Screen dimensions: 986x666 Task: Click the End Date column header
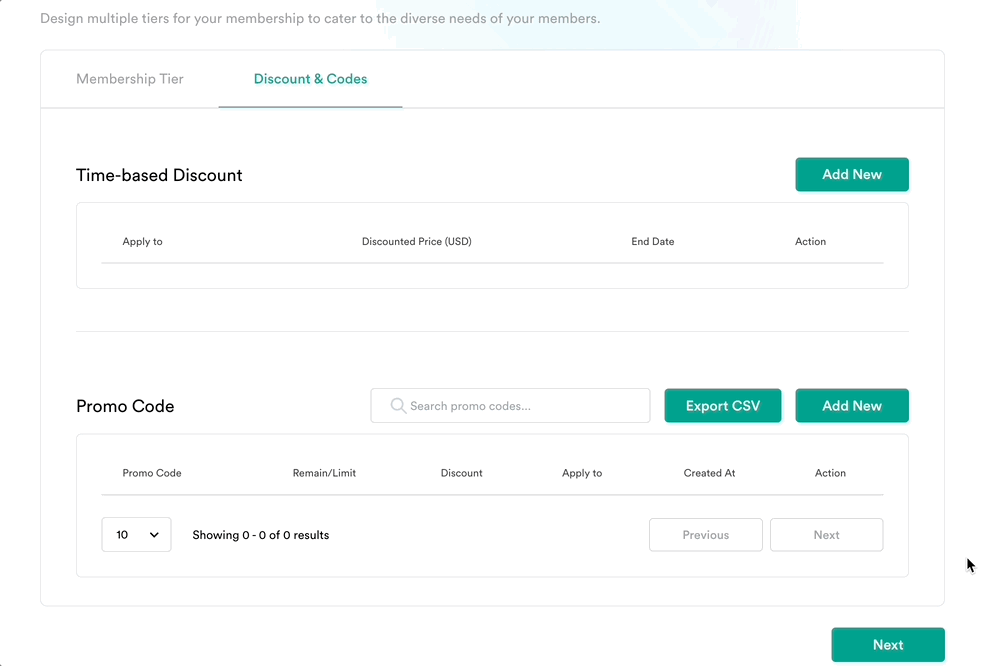pyautogui.click(x=652, y=241)
